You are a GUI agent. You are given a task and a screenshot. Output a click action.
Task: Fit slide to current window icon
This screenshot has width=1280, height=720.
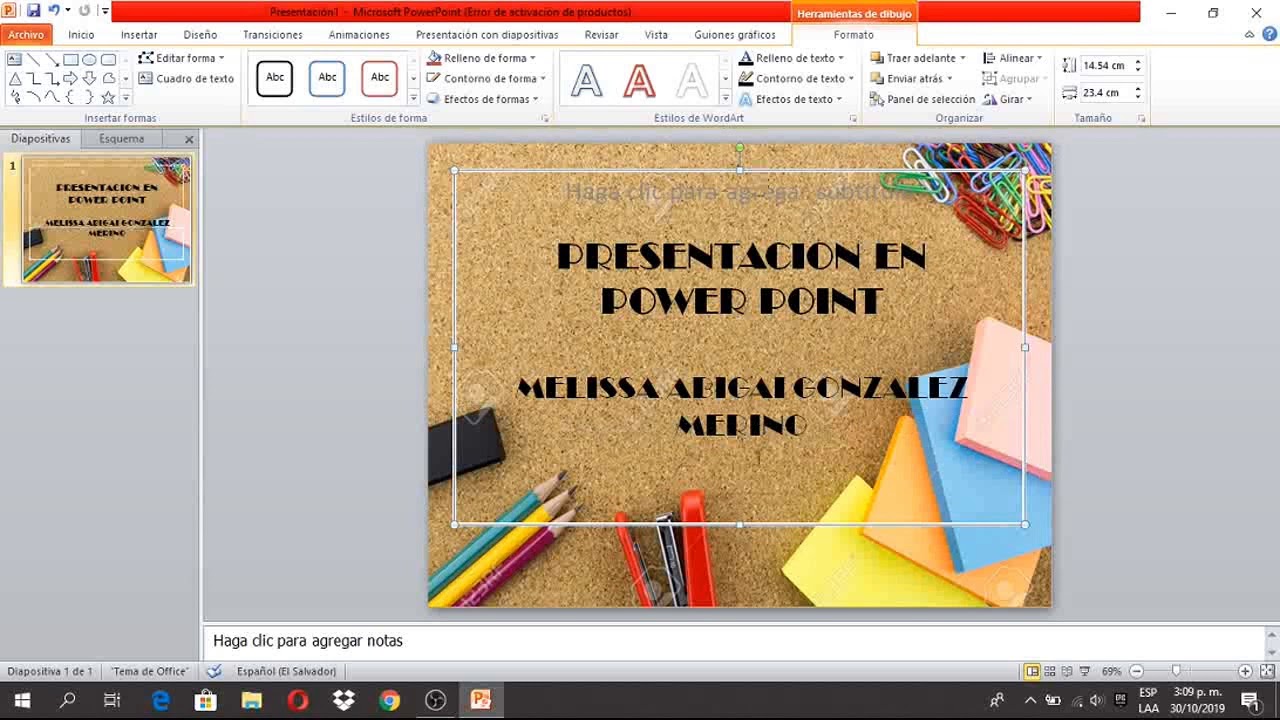[x=1267, y=671]
